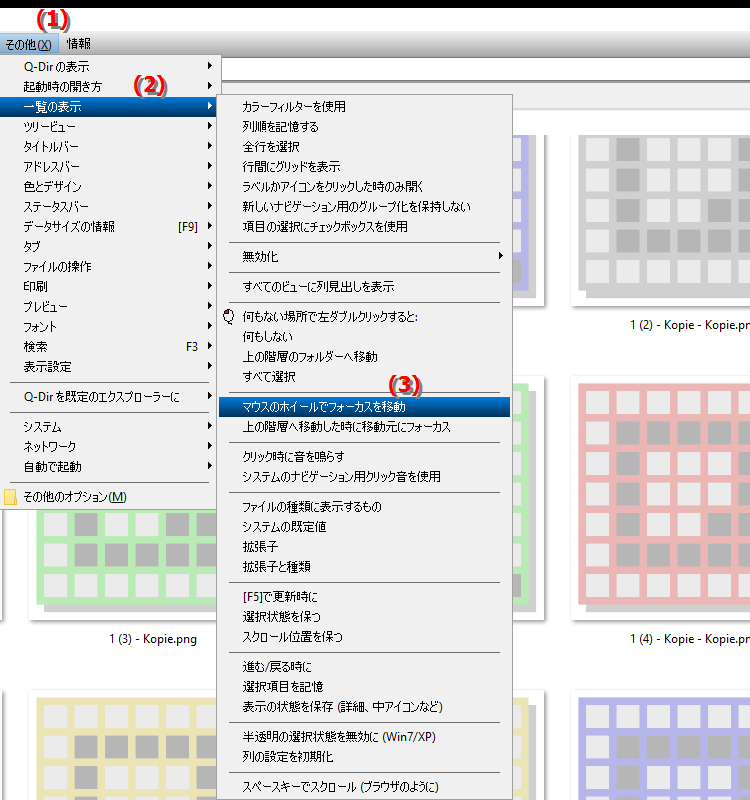Toggle ラベルかアイコンをクリックした時のみ開く

point(364,186)
